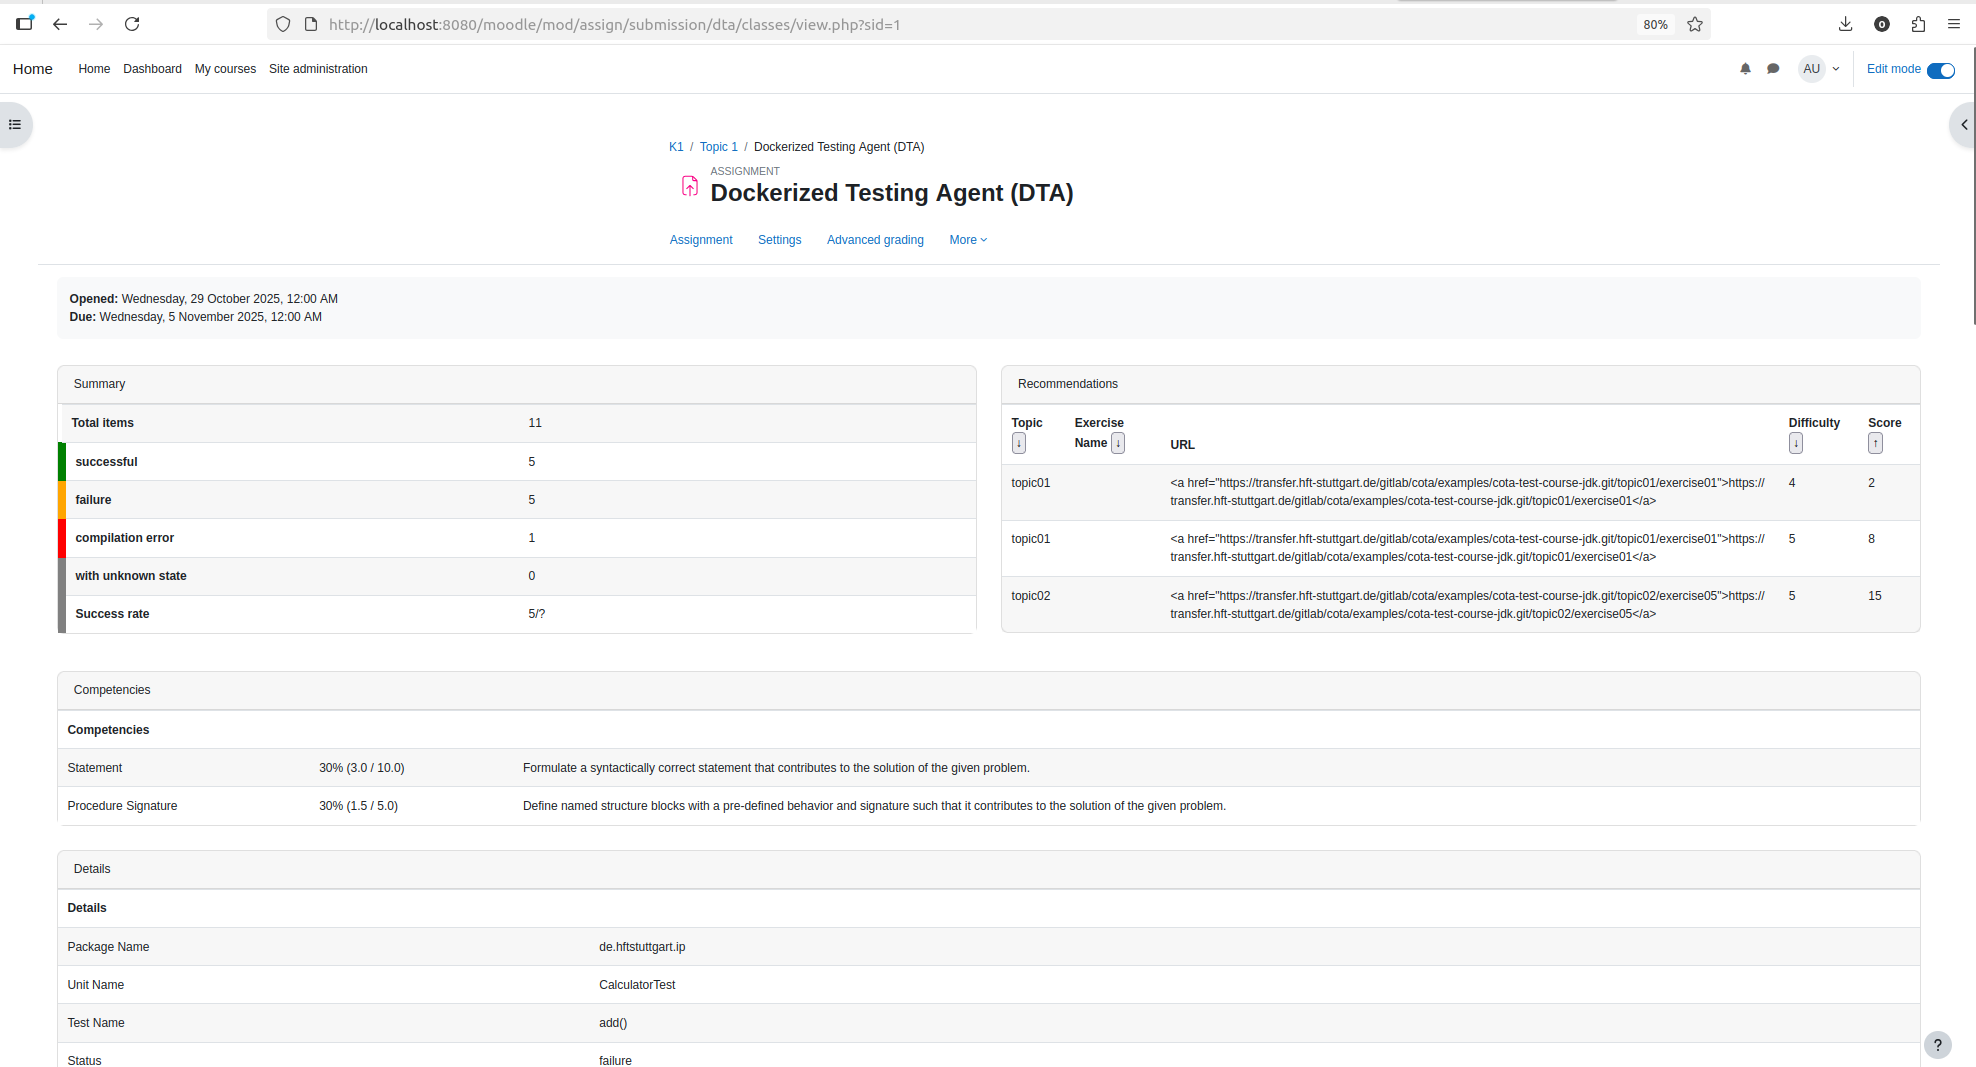Open messaging speech bubble icon
The image size is (1976, 1067).
pos(1773,69)
